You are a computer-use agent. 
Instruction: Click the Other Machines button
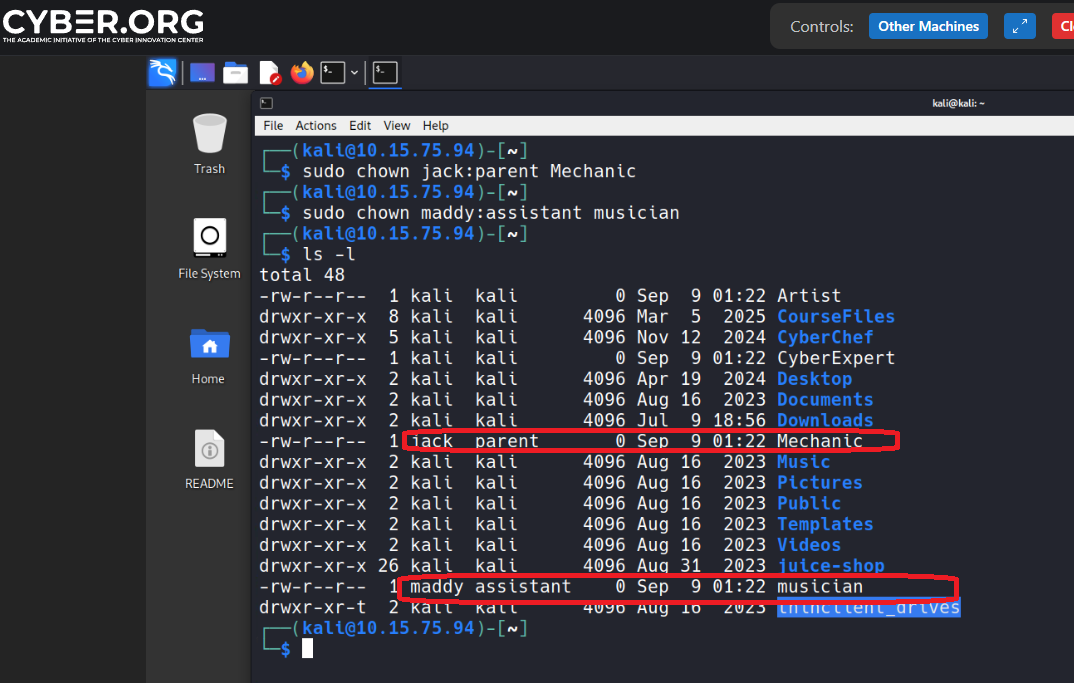coord(928,27)
